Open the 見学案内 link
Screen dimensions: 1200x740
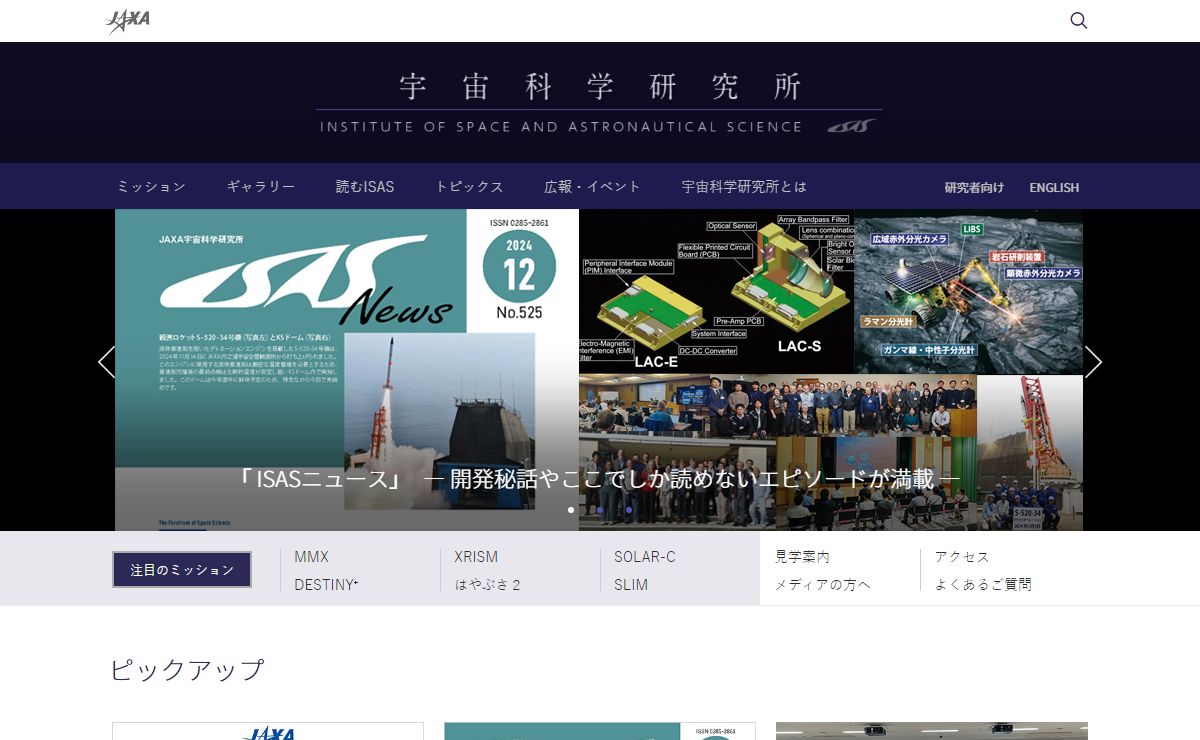[x=802, y=557]
